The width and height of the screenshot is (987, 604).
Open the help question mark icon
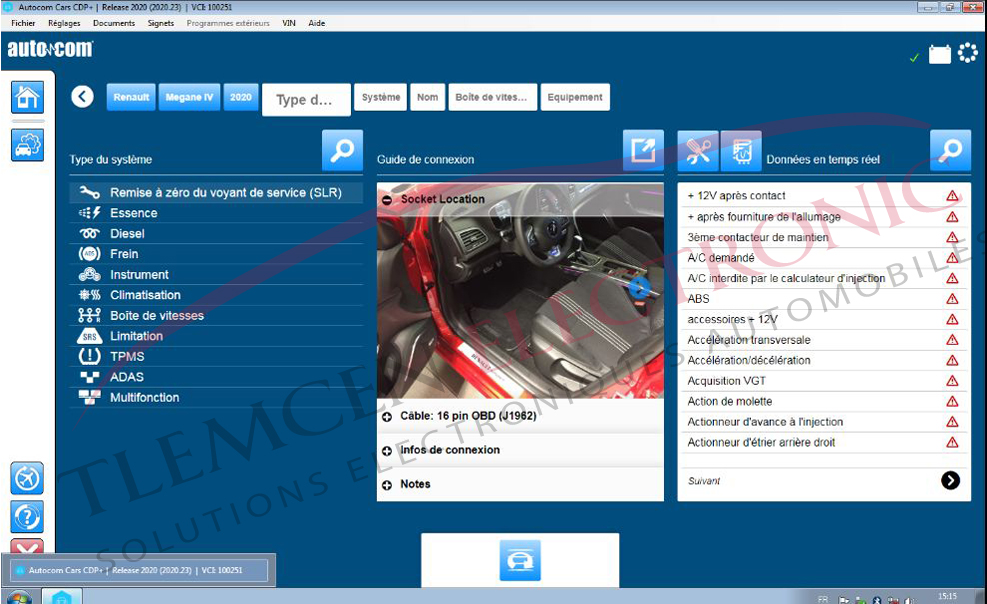click(27, 517)
